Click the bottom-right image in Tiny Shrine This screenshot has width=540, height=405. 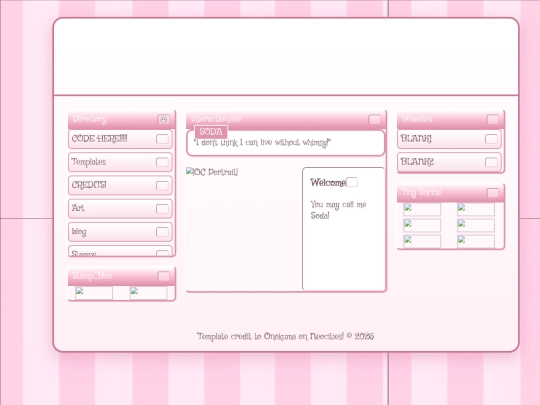[476, 241]
